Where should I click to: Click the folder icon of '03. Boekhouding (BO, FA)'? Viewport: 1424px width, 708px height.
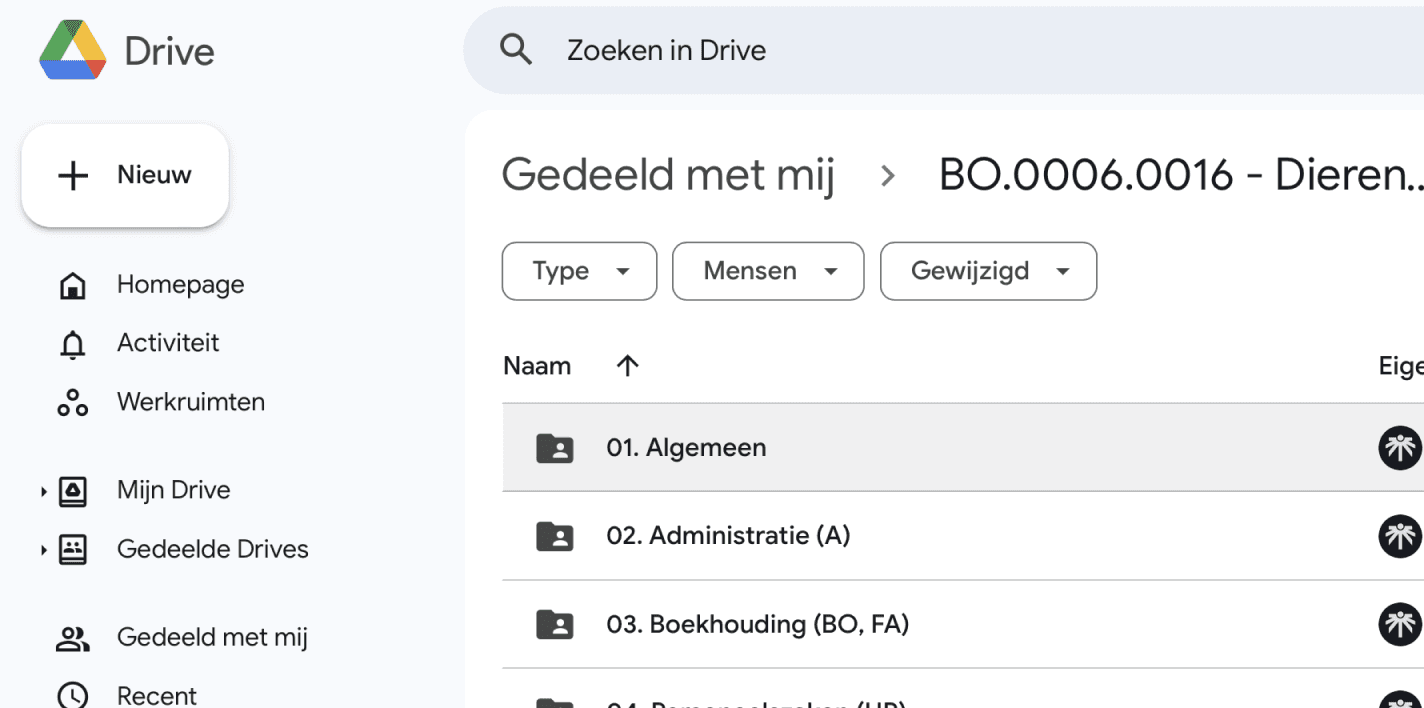point(555,625)
